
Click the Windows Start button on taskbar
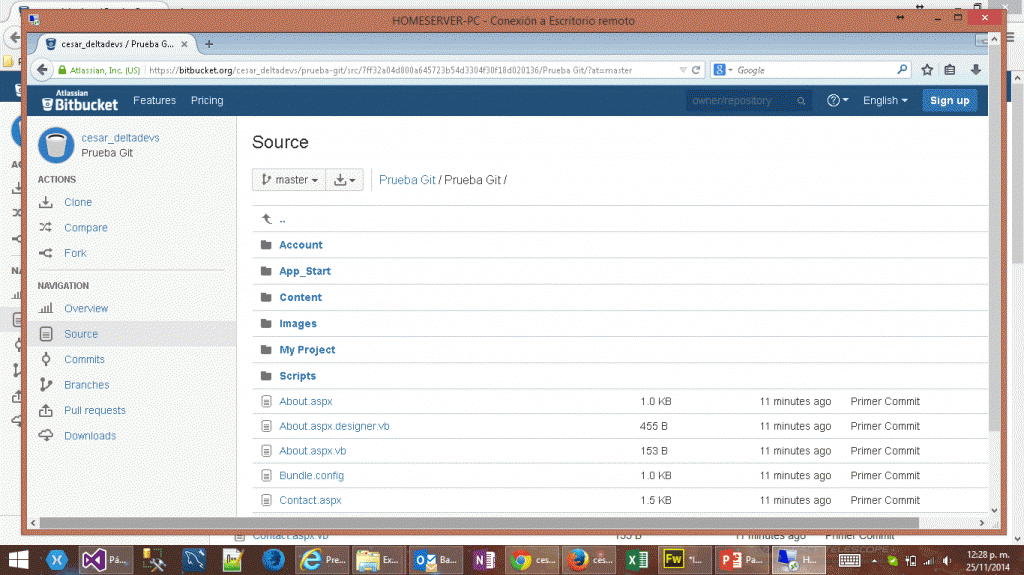18,560
